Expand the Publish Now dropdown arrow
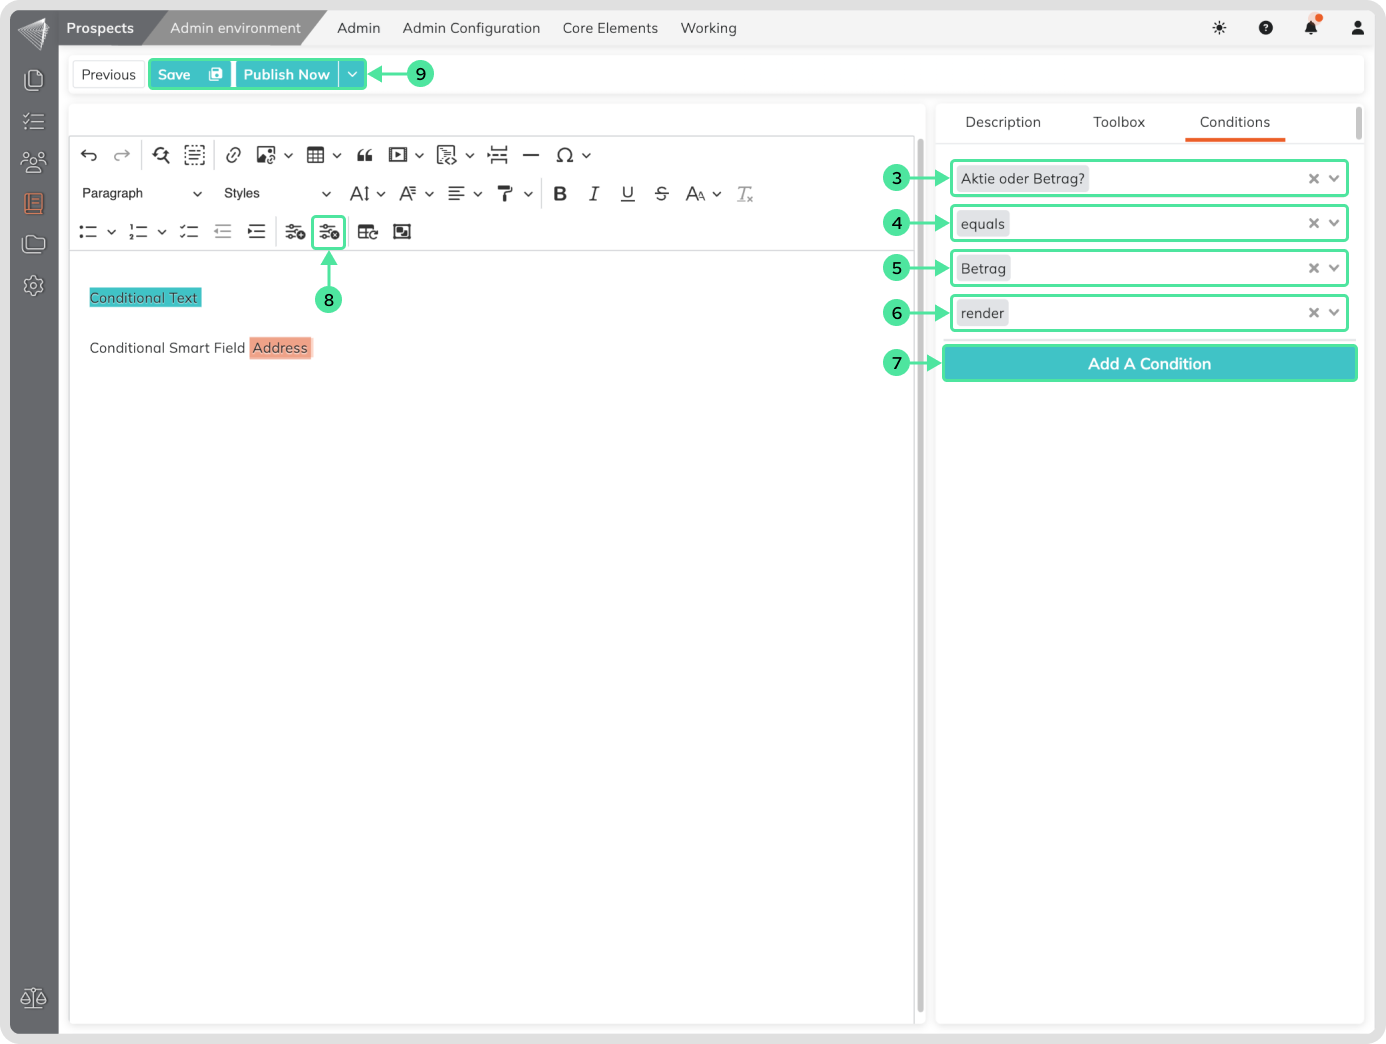1386x1044 pixels. pyautogui.click(x=352, y=75)
